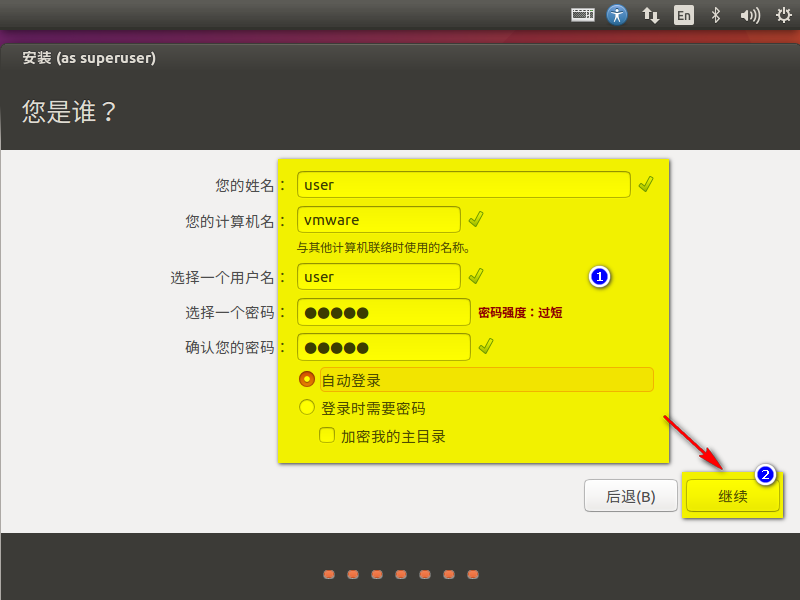Click the 后退(B) button
This screenshot has height=600, width=800.
tap(631, 495)
